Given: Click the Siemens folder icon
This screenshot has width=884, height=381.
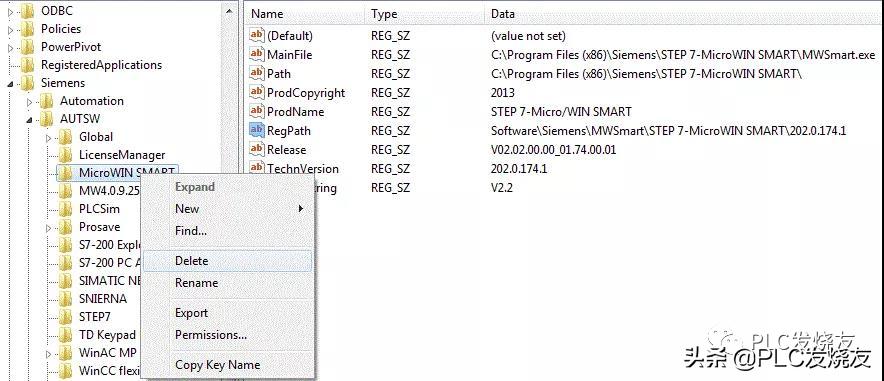Looking at the screenshot, I should coord(28,83).
